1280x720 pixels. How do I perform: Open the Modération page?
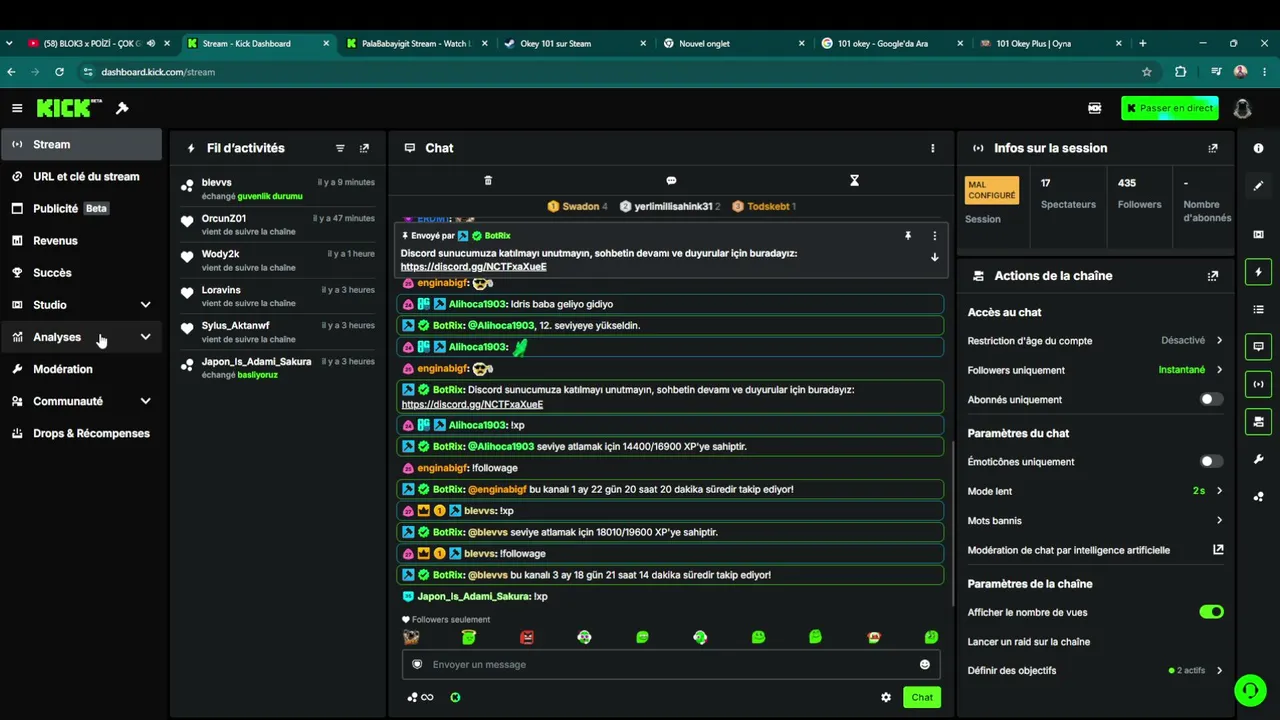81,369
